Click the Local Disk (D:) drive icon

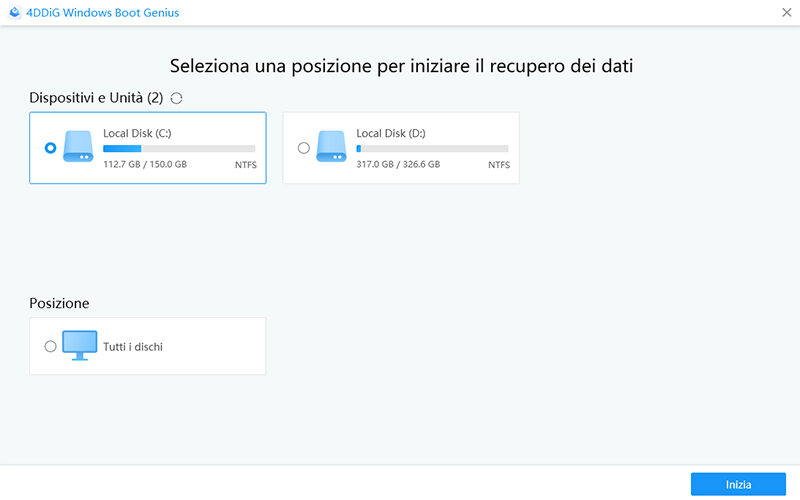[331, 147]
